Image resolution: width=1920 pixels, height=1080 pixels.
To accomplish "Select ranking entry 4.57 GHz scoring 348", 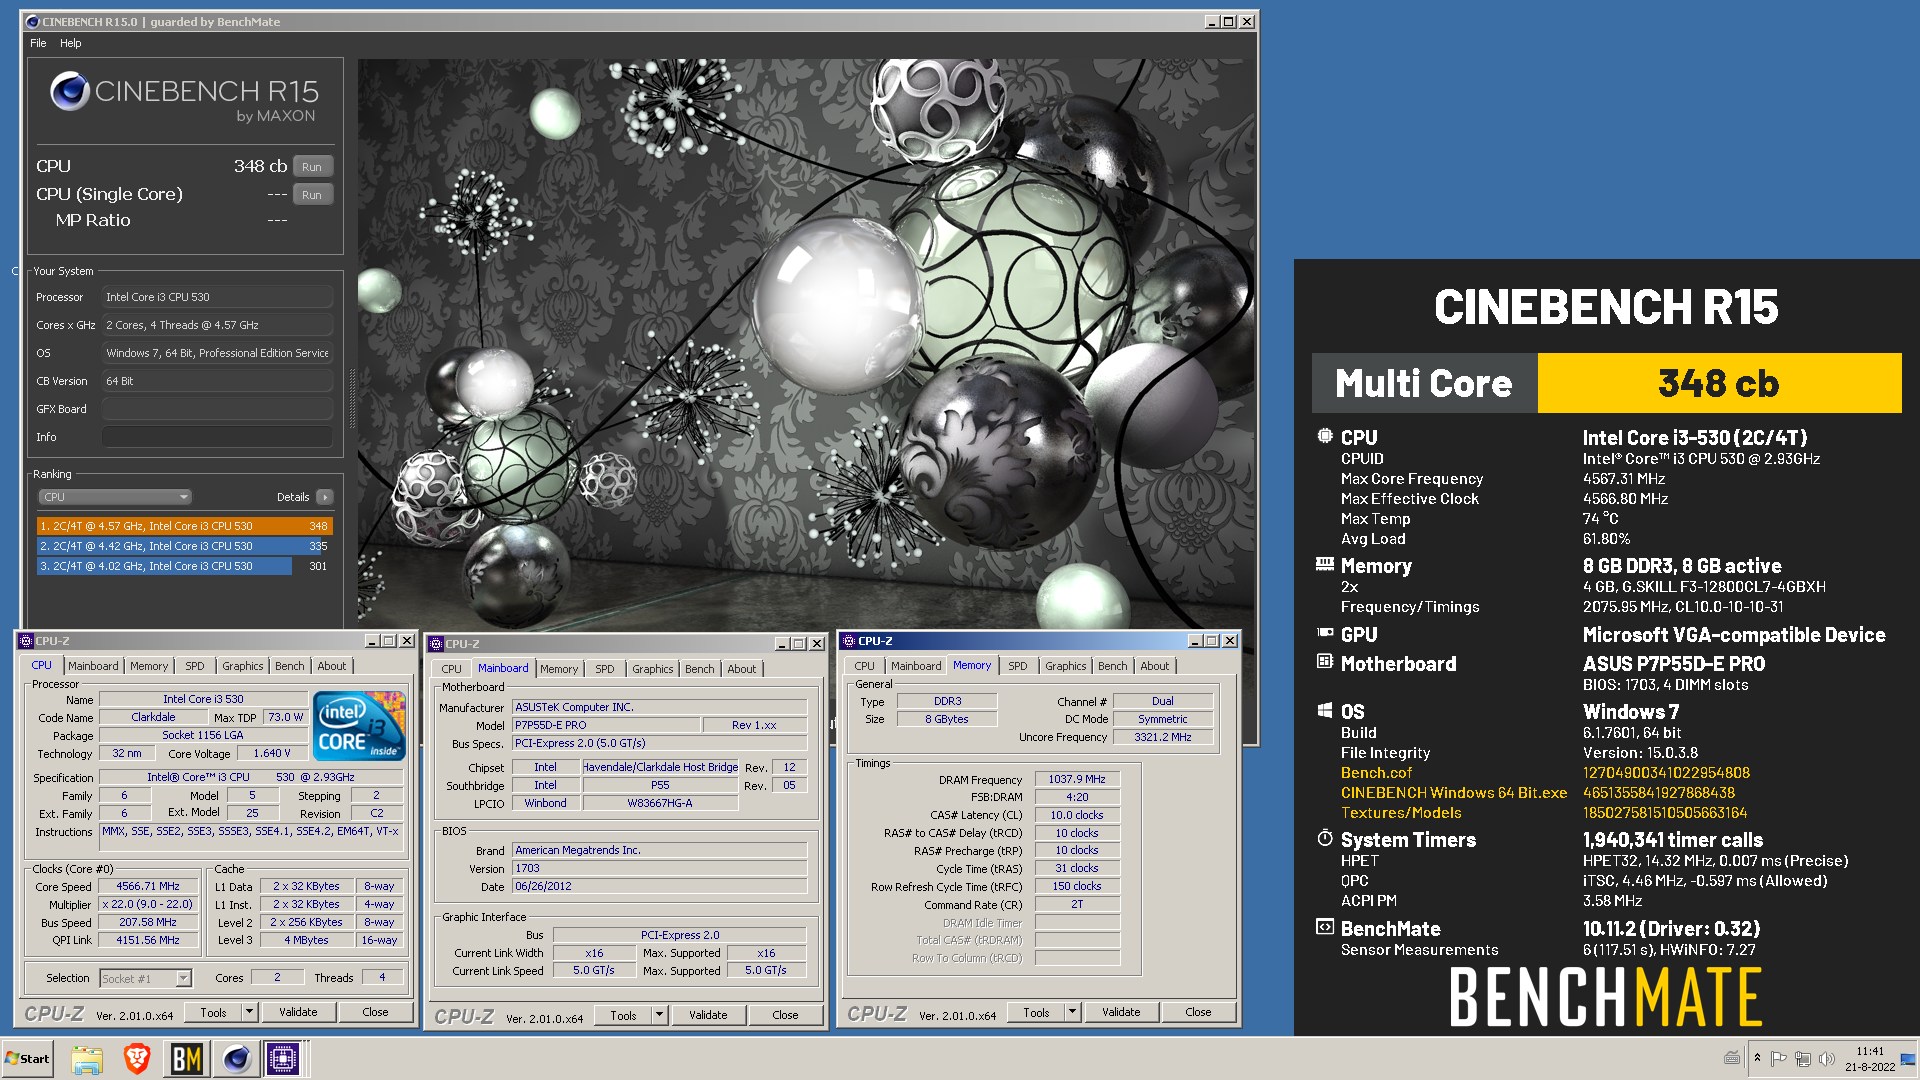I will pyautogui.click(x=185, y=526).
